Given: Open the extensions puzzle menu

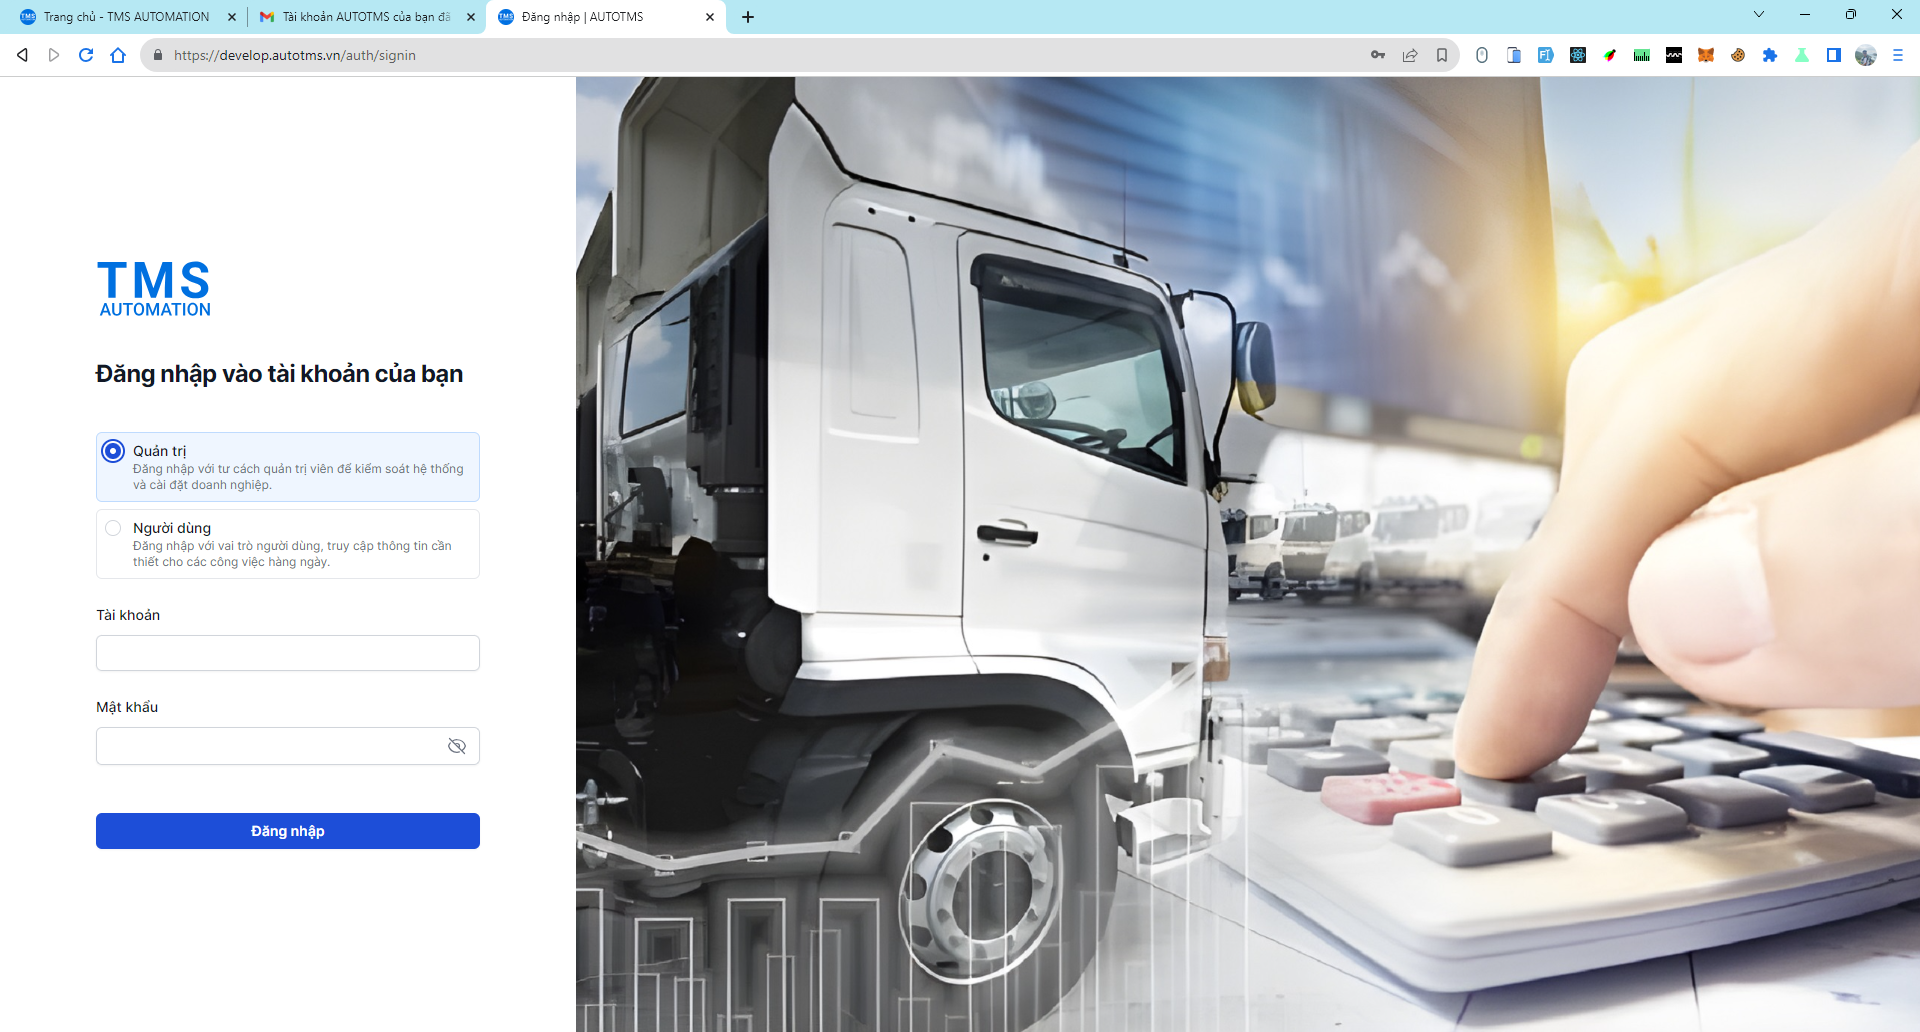Looking at the screenshot, I should (x=1770, y=55).
